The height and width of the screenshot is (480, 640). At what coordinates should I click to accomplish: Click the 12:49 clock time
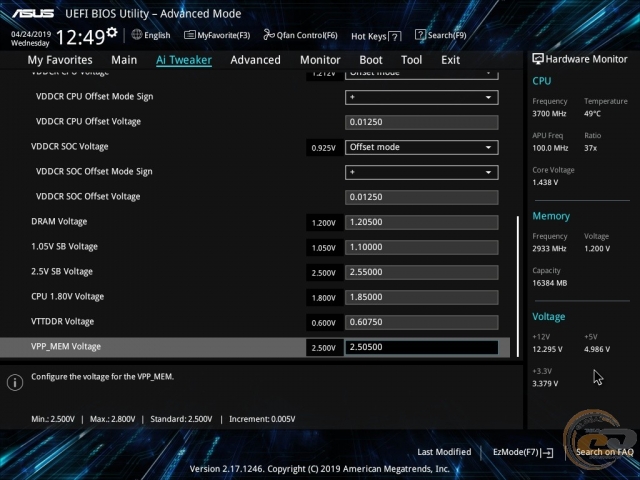pyautogui.click(x=80, y=38)
